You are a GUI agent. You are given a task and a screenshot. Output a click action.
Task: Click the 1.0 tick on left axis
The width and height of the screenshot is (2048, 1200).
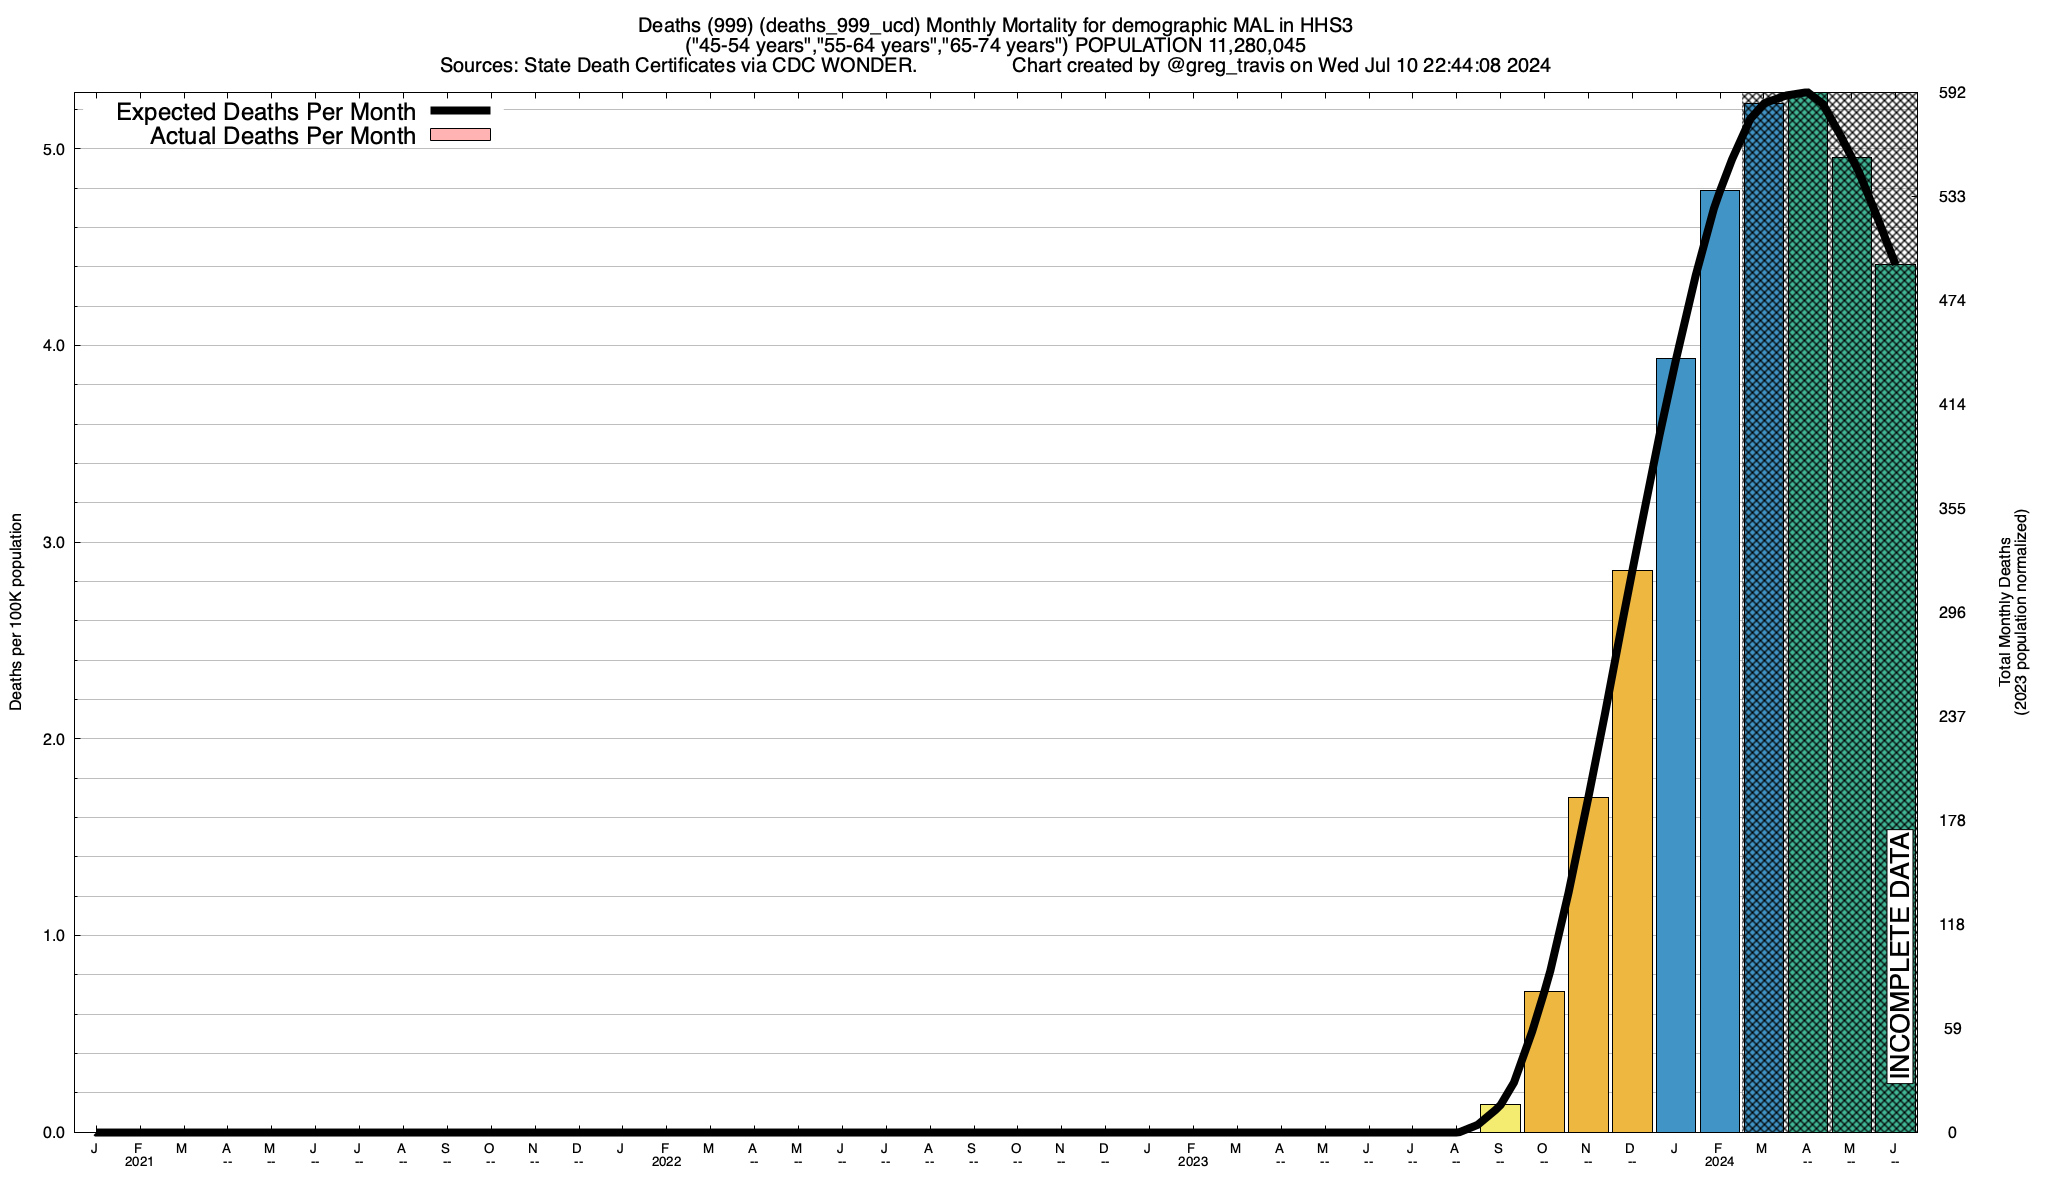(54, 936)
